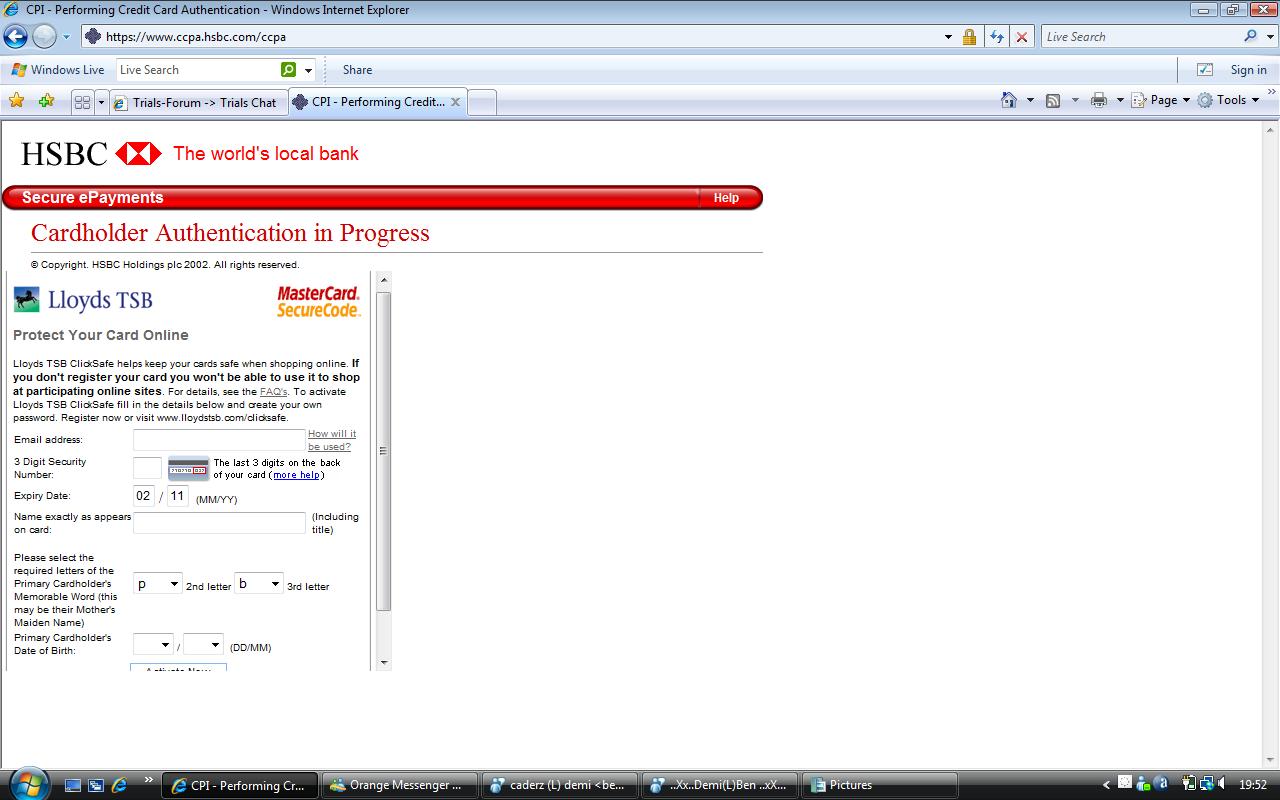Screen dimensions: 1280x800
Task: Click the Help button on Secure ePayments bar
Action: [x=726, y=198]
